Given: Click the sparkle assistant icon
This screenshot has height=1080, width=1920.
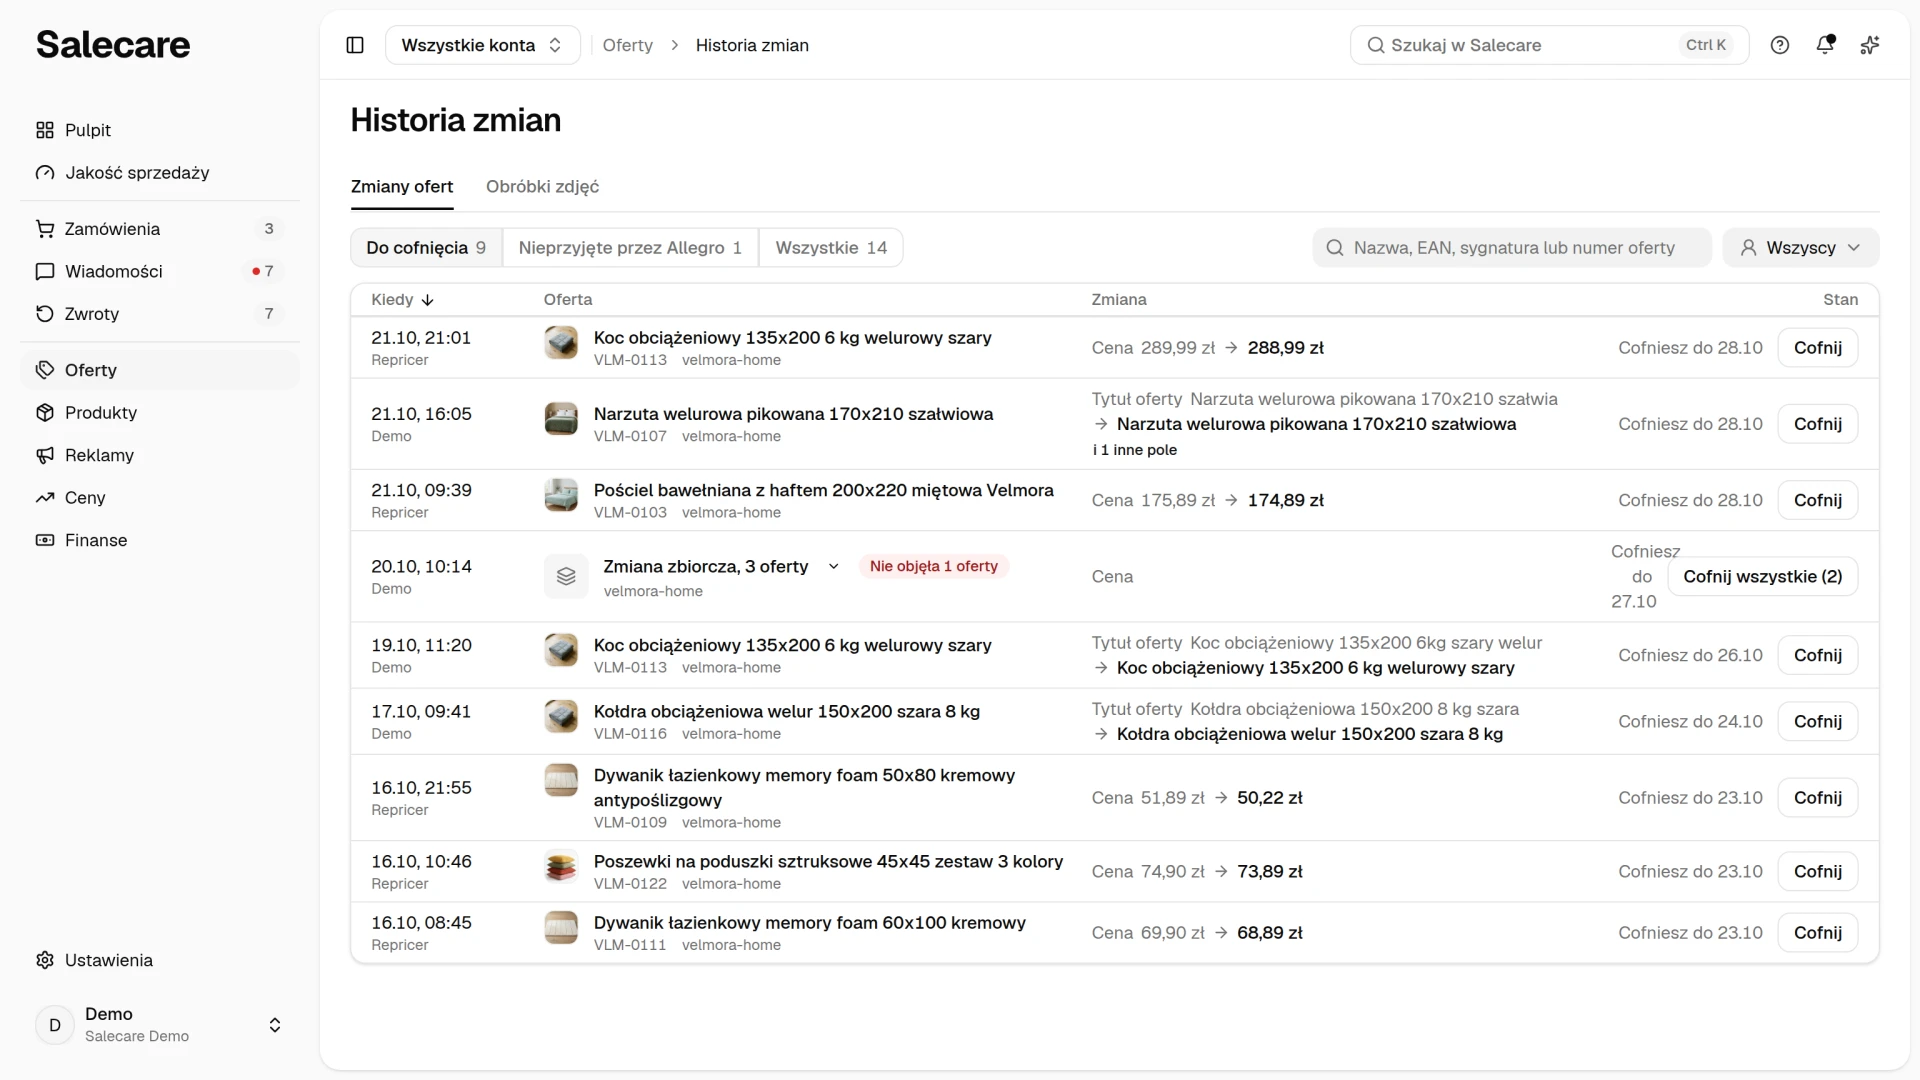Looking at the screenshot, I should tap(1870, 45).
